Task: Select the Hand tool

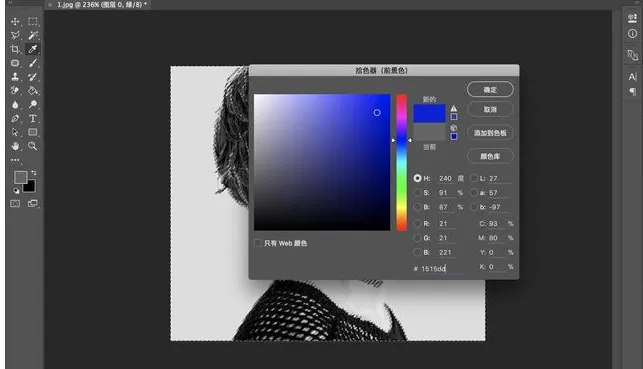Action: (x=15, y=146)
